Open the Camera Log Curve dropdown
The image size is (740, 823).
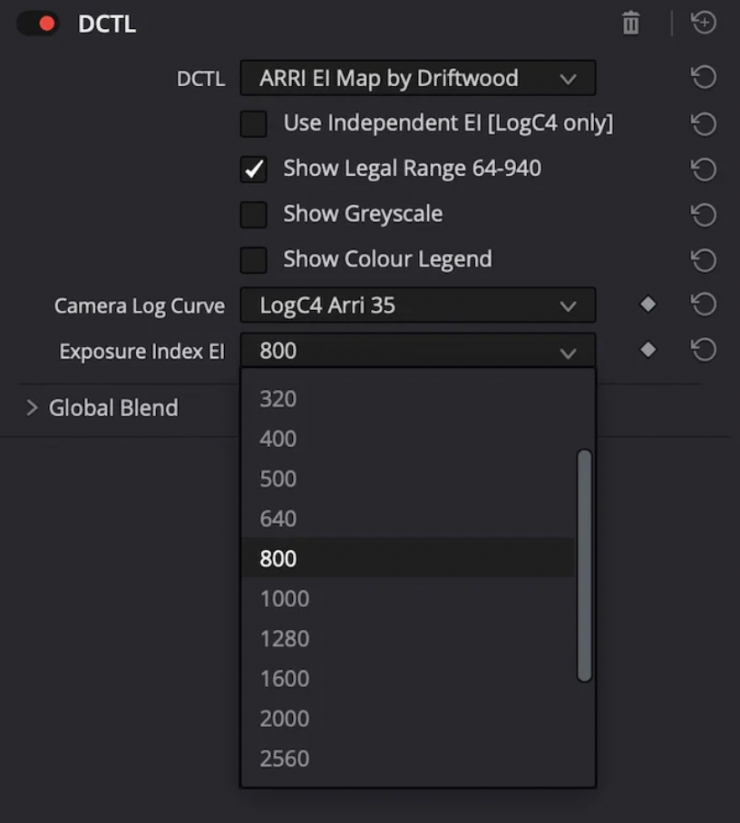point(417,305)
